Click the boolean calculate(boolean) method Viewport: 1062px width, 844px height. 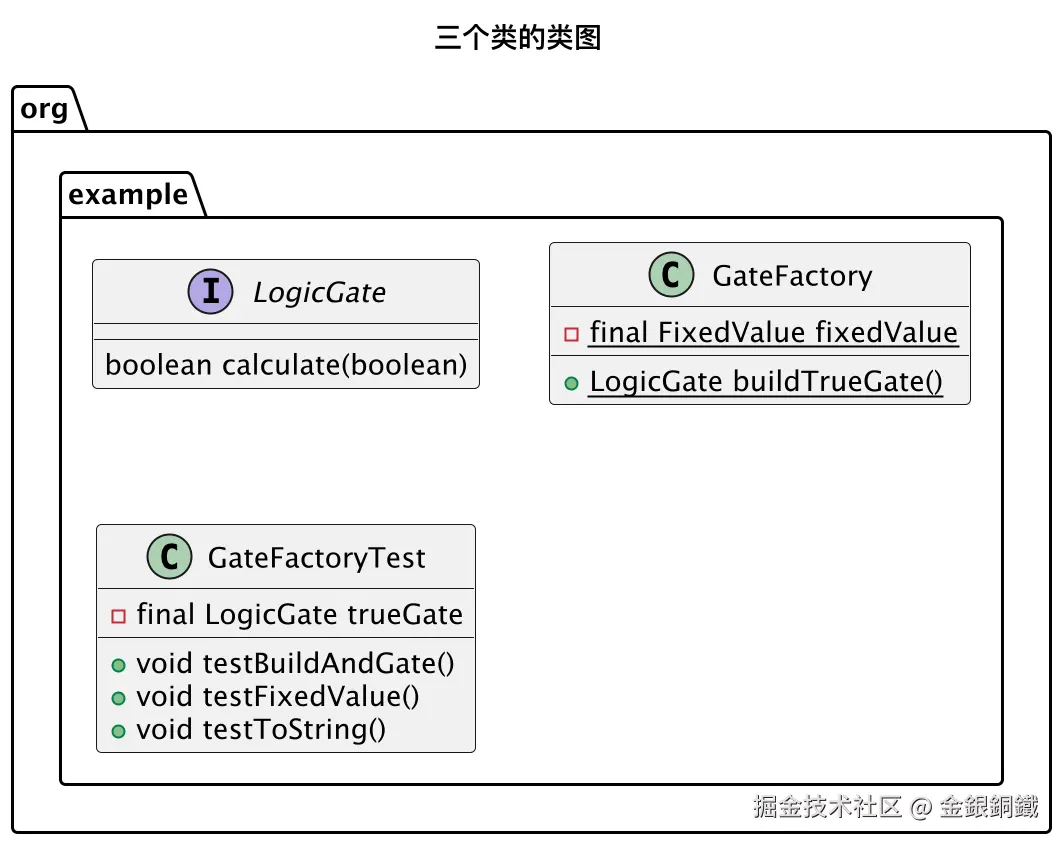coord(286,365)
